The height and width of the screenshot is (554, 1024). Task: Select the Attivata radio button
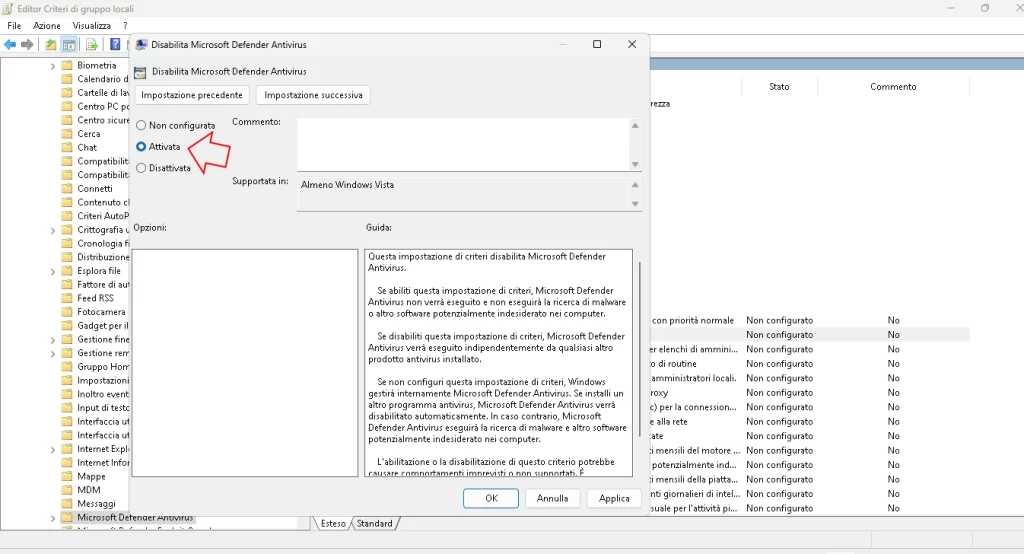pyautogui.click(x=141, y=147)
